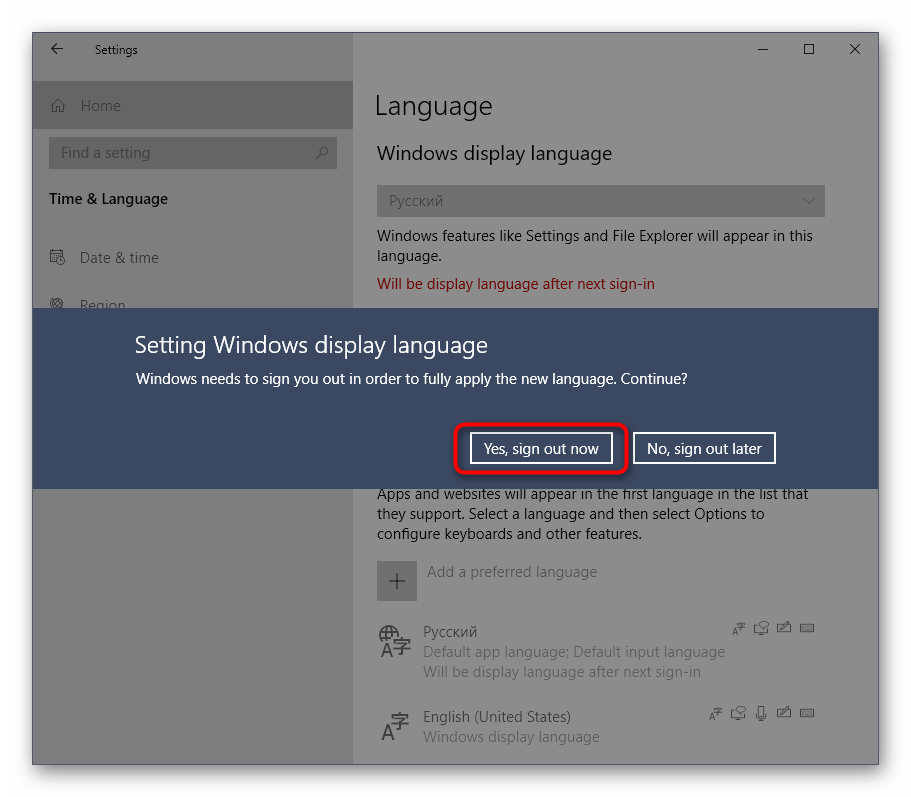Choose 'No, sign out later'
Screen dimensions: 911x797
[x=704, y=448]
